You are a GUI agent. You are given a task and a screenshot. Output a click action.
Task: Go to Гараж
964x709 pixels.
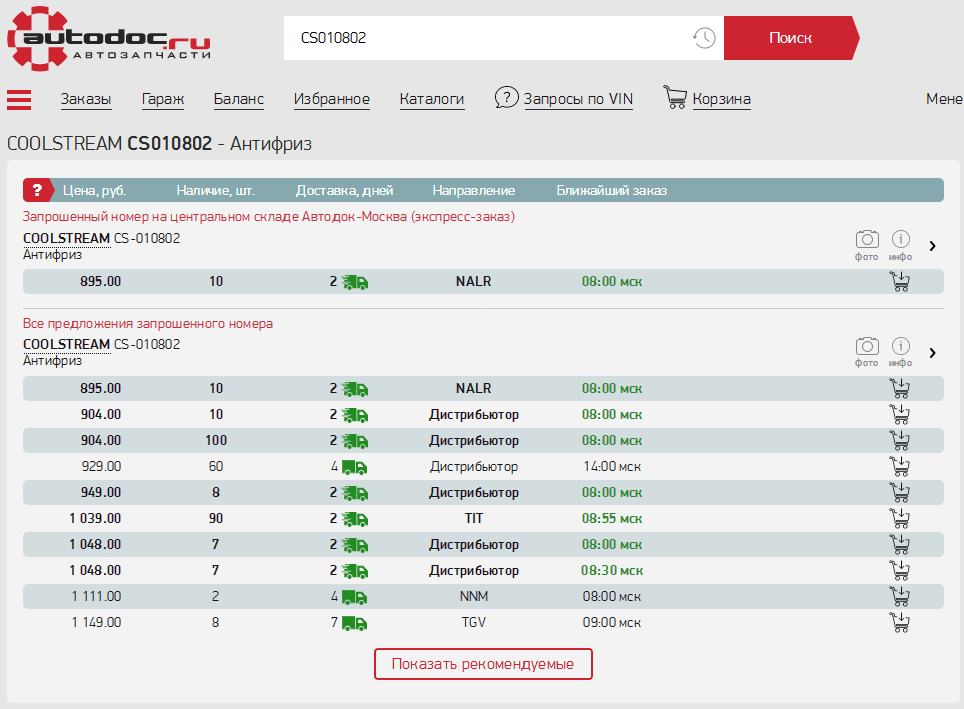pyautogui.click(x=163, y=99)
